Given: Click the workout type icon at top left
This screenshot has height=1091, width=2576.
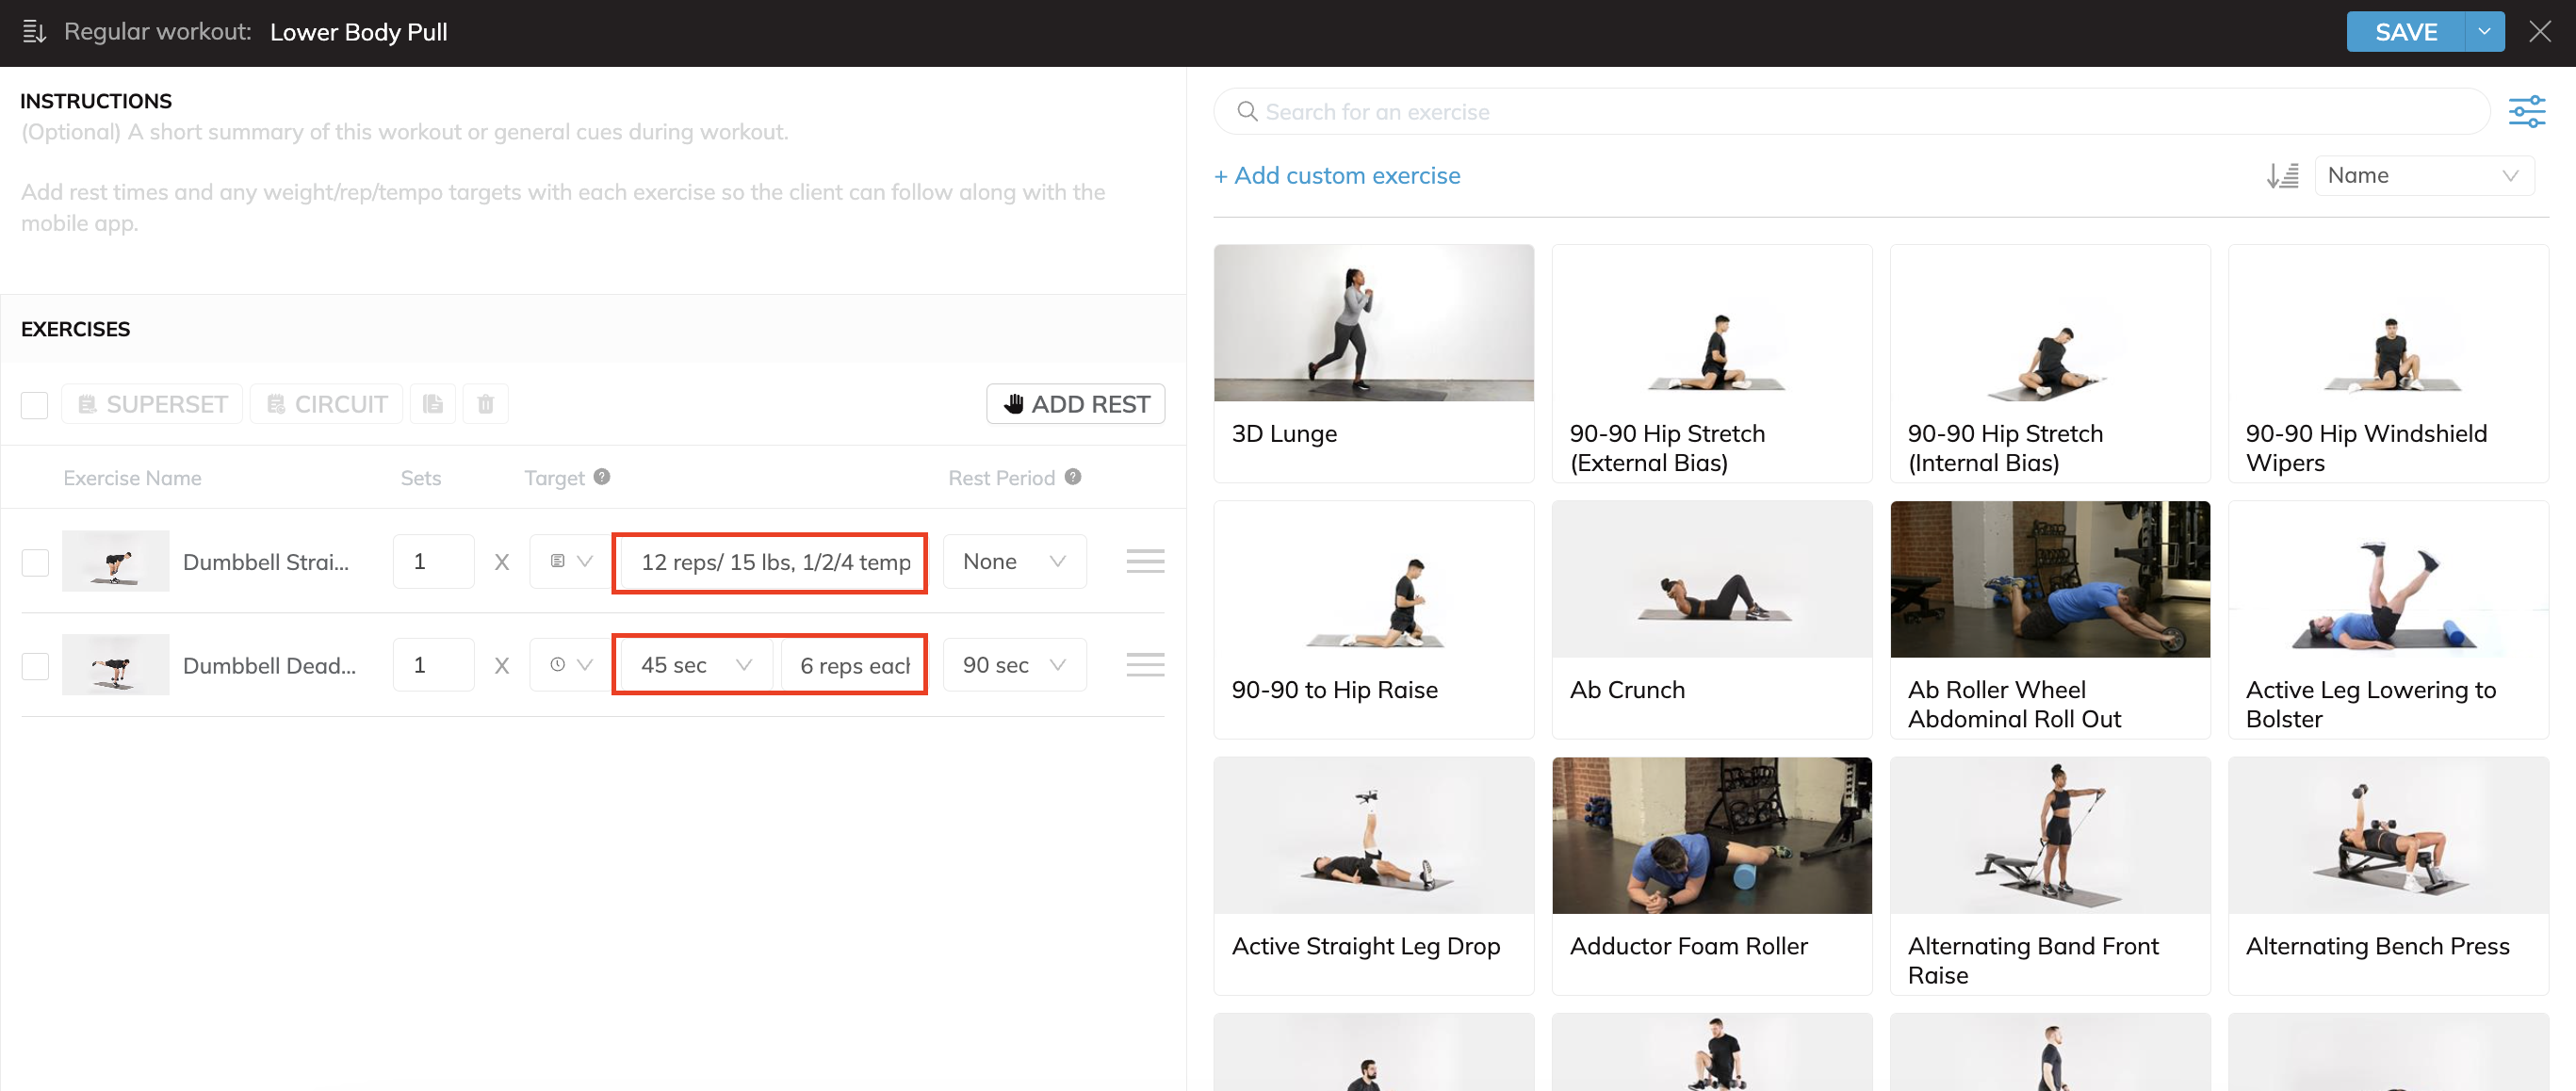Looking at the screenshot, I should tap(34, 32).
